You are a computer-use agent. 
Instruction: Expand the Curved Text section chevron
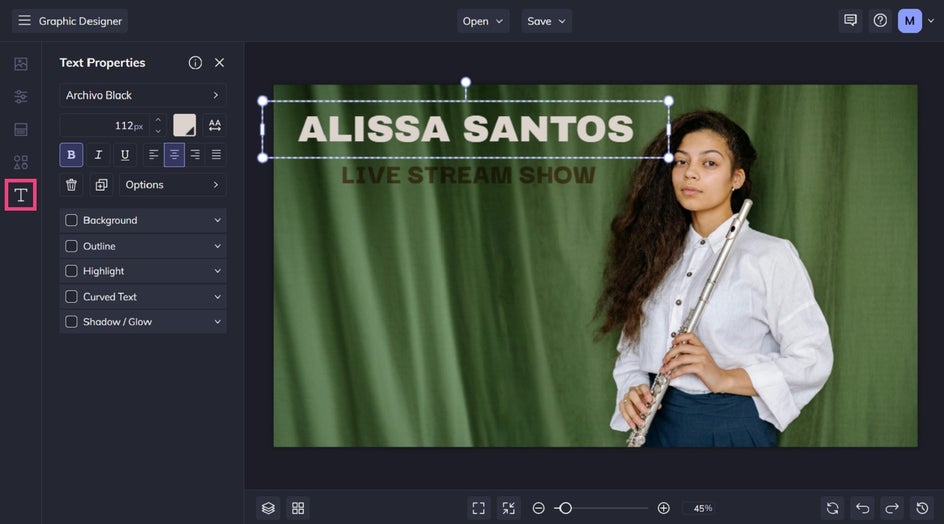(x=217, y=297)
